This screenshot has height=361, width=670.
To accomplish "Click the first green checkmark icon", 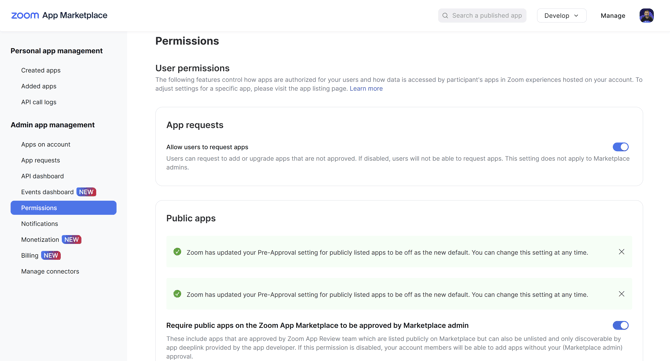I will coord(177,252).
